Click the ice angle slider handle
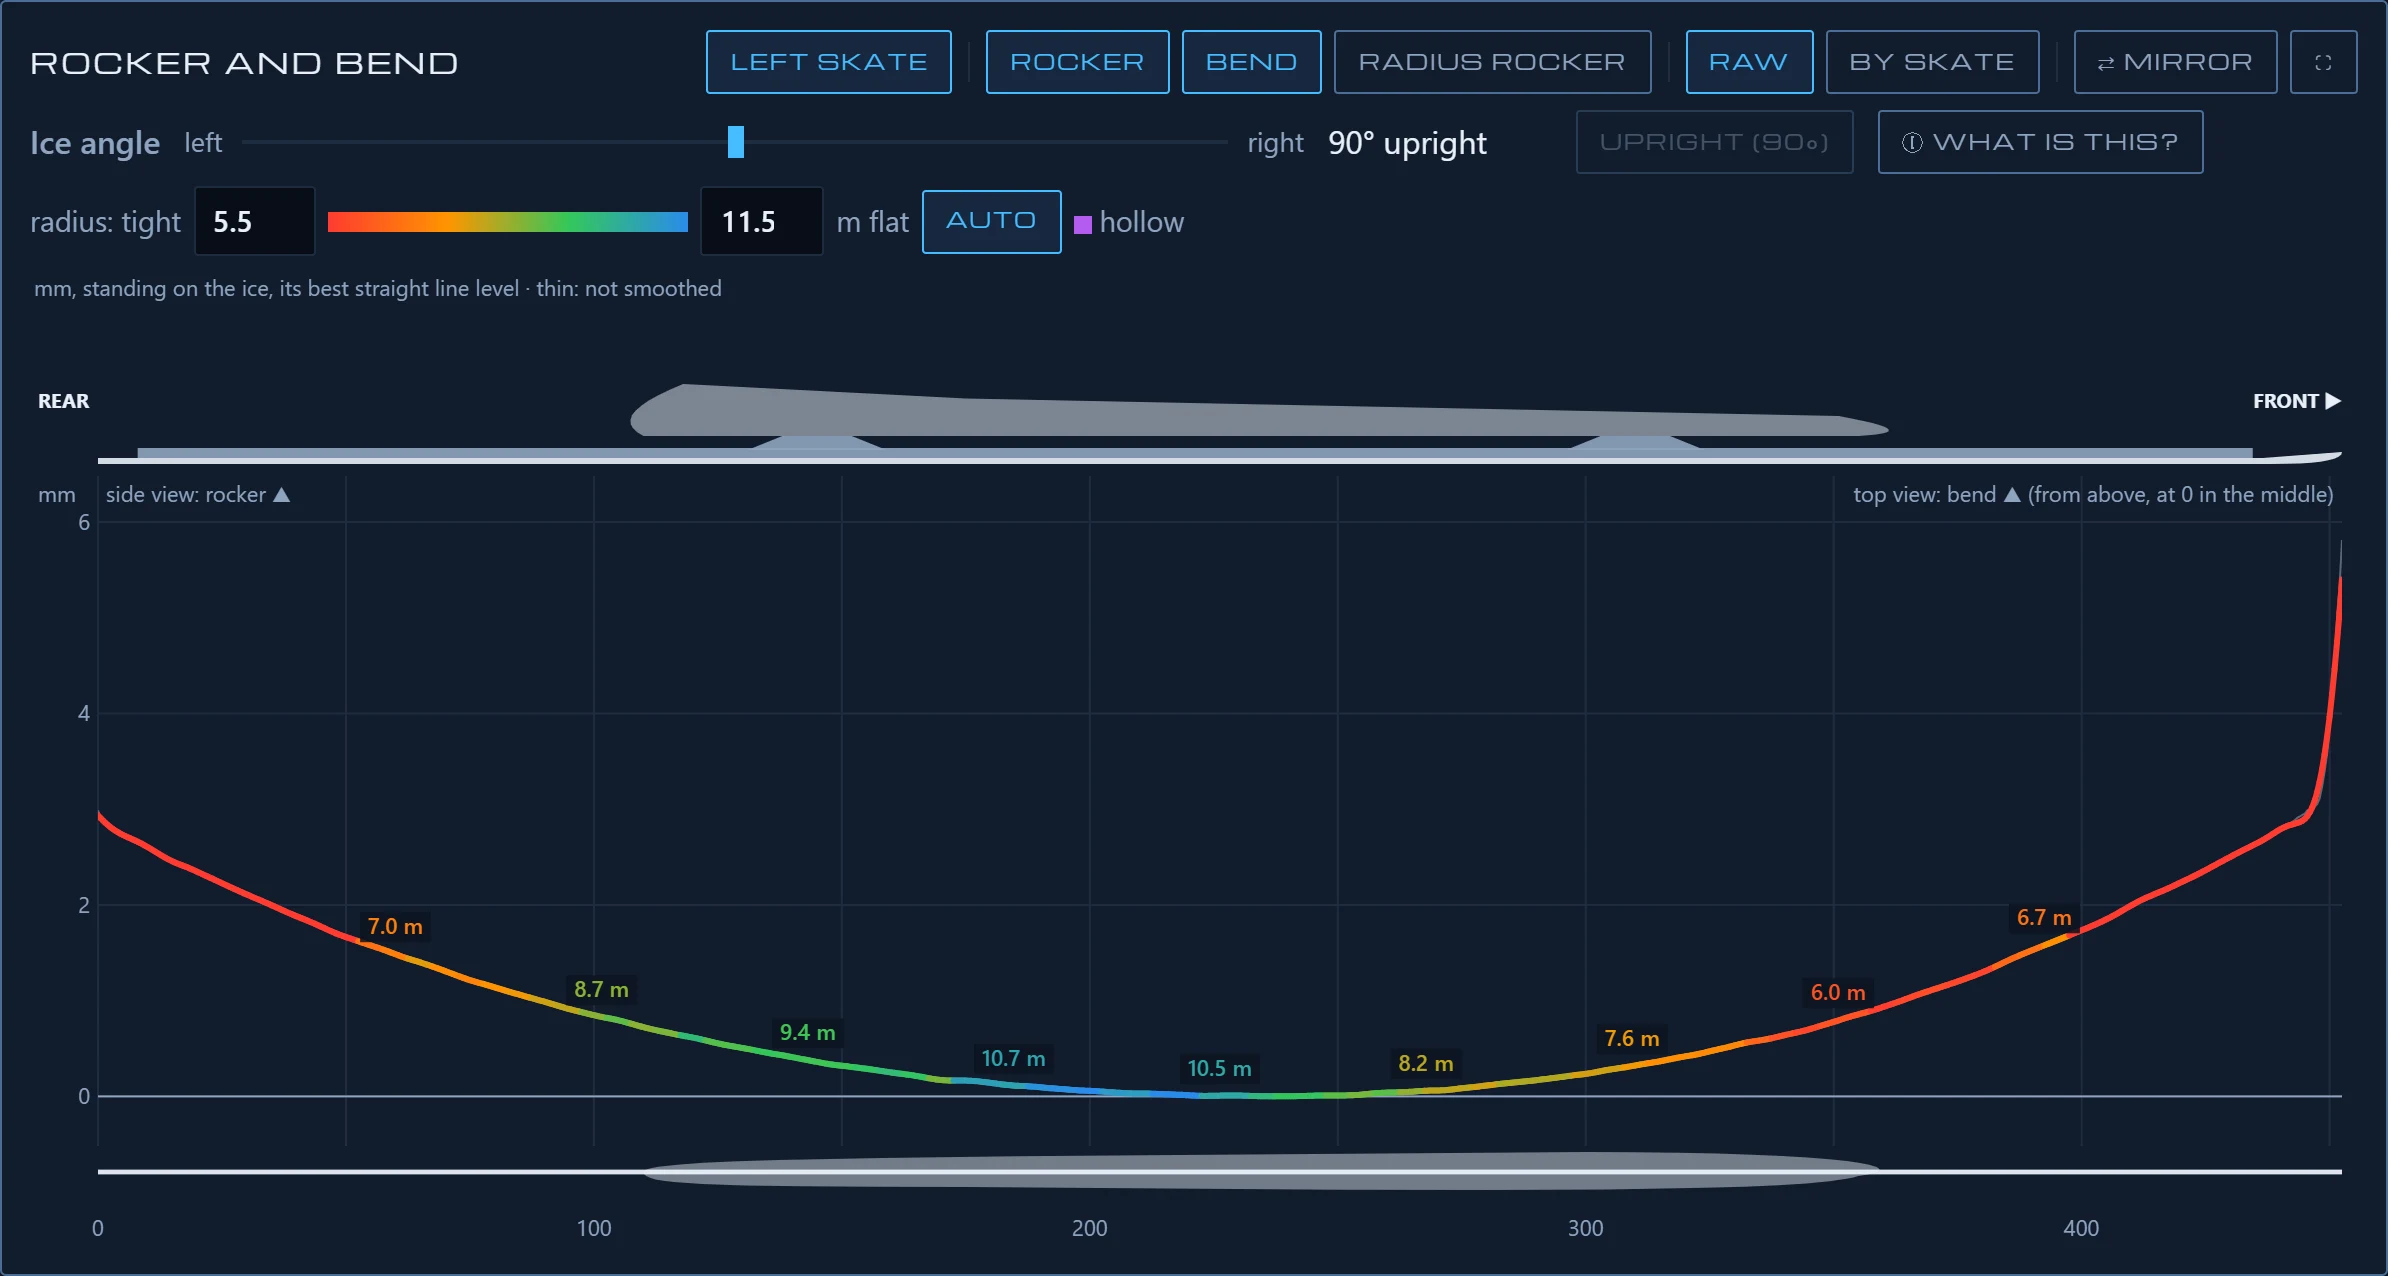 tap(736, 142)
